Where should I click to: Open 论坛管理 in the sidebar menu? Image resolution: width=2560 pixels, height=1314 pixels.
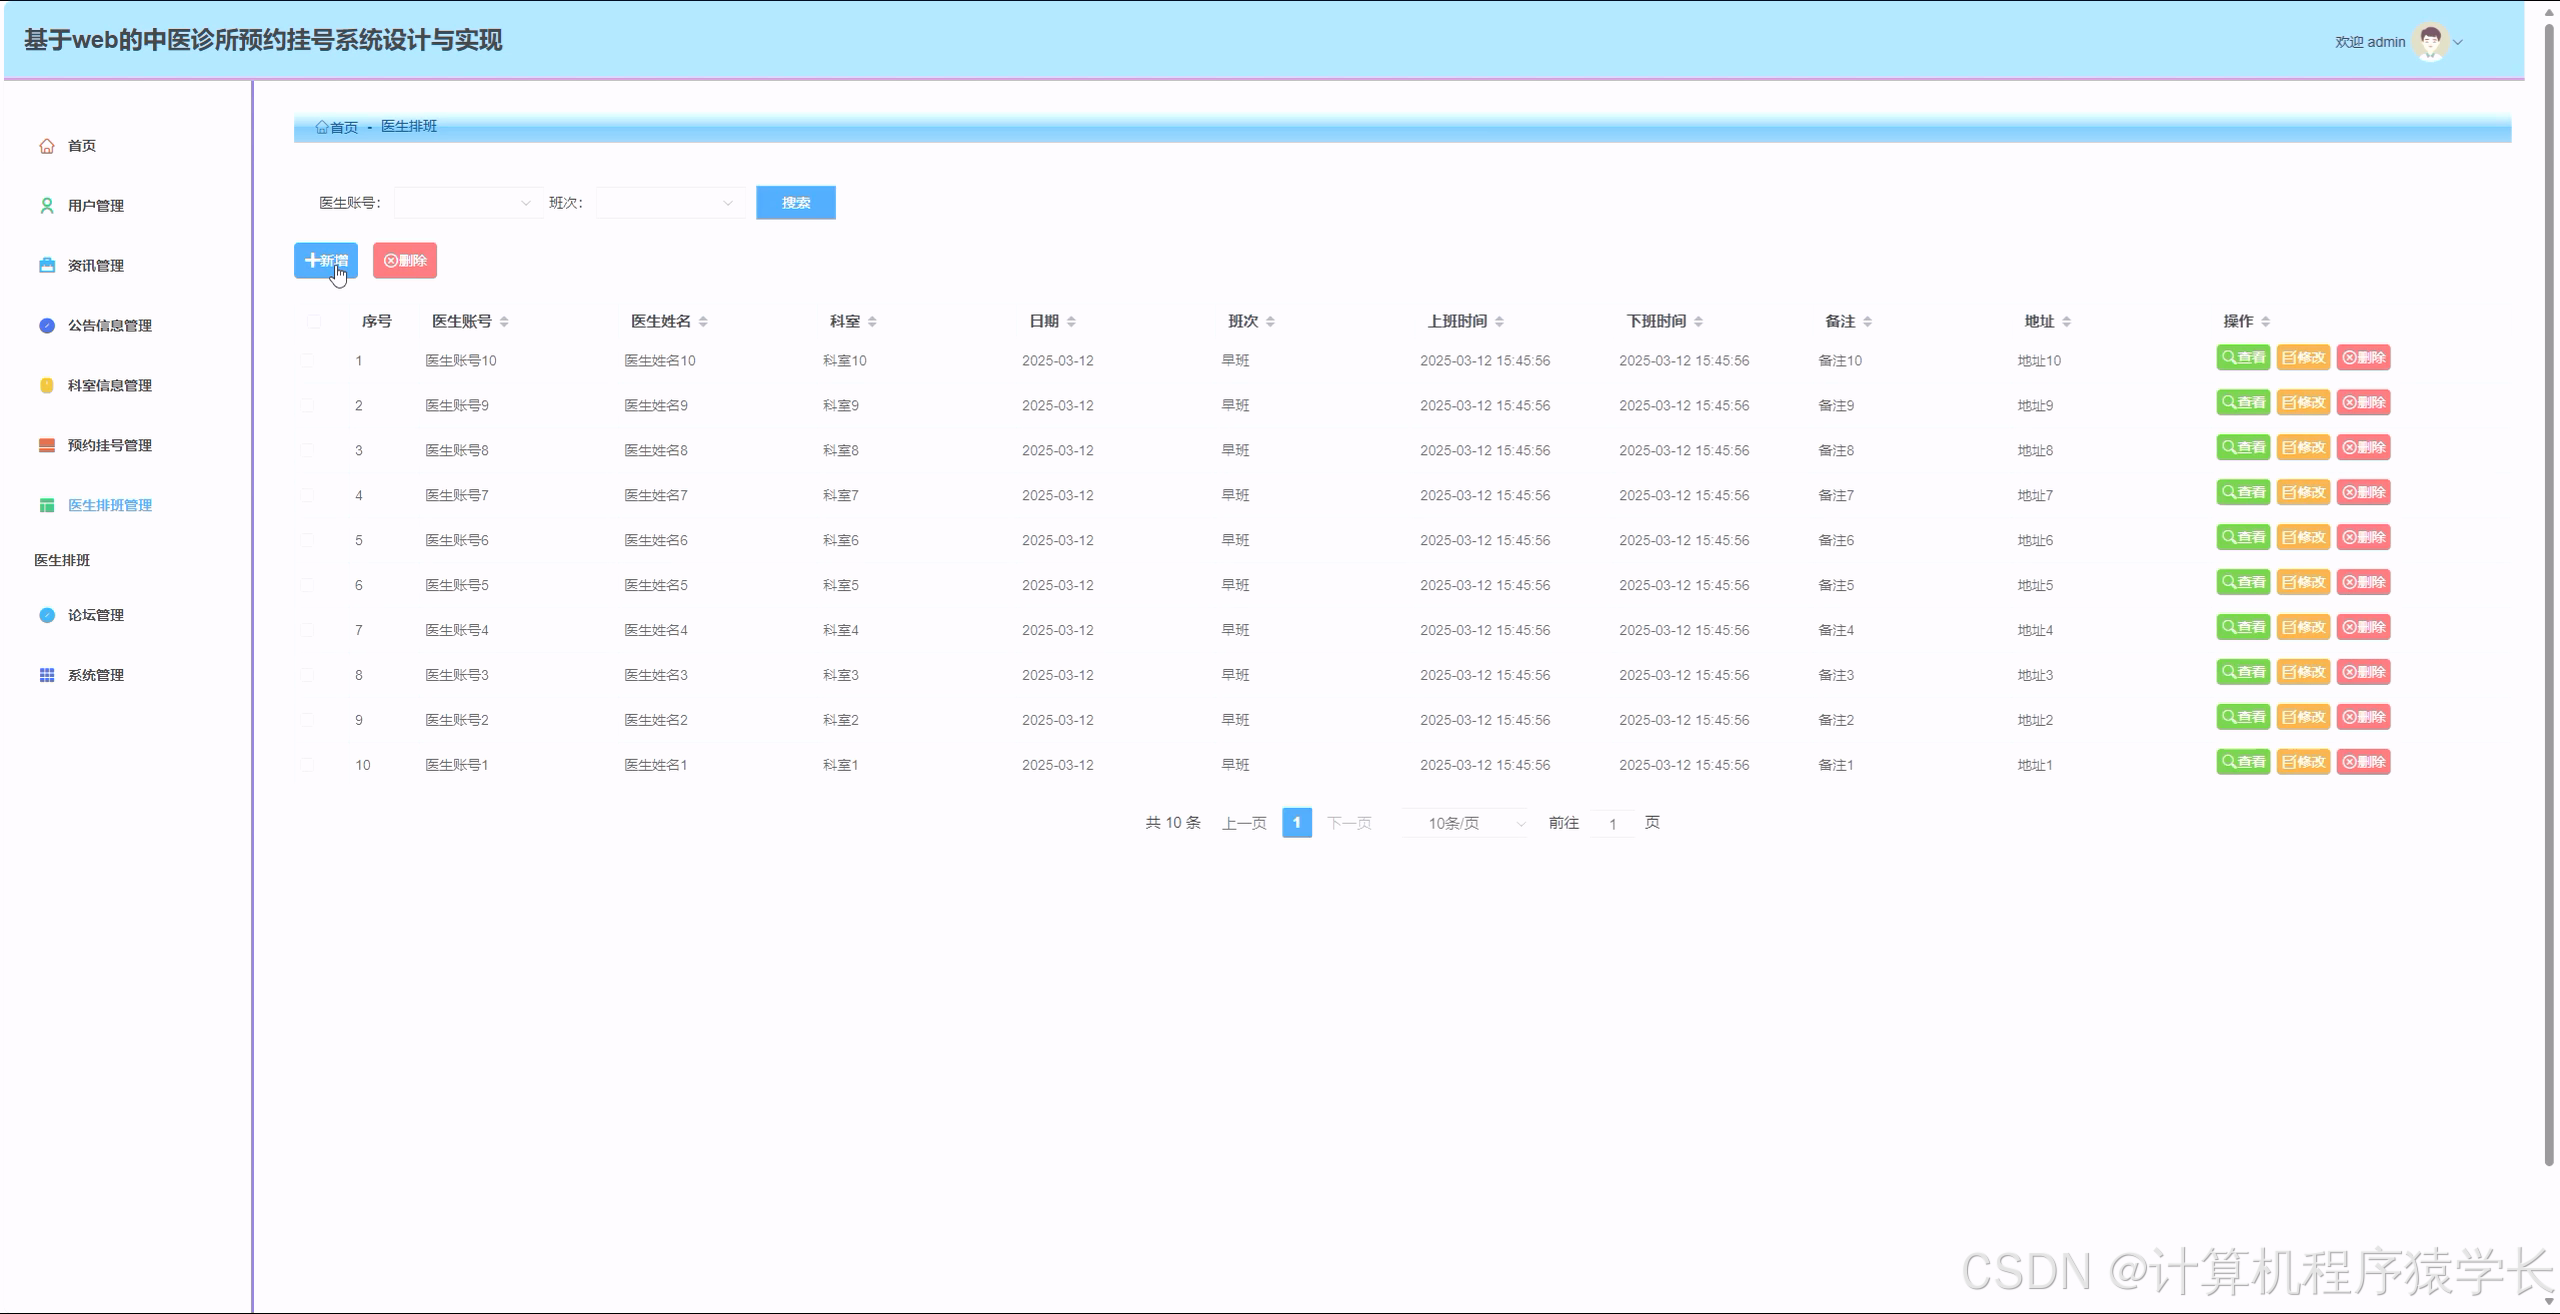(96, 616)
